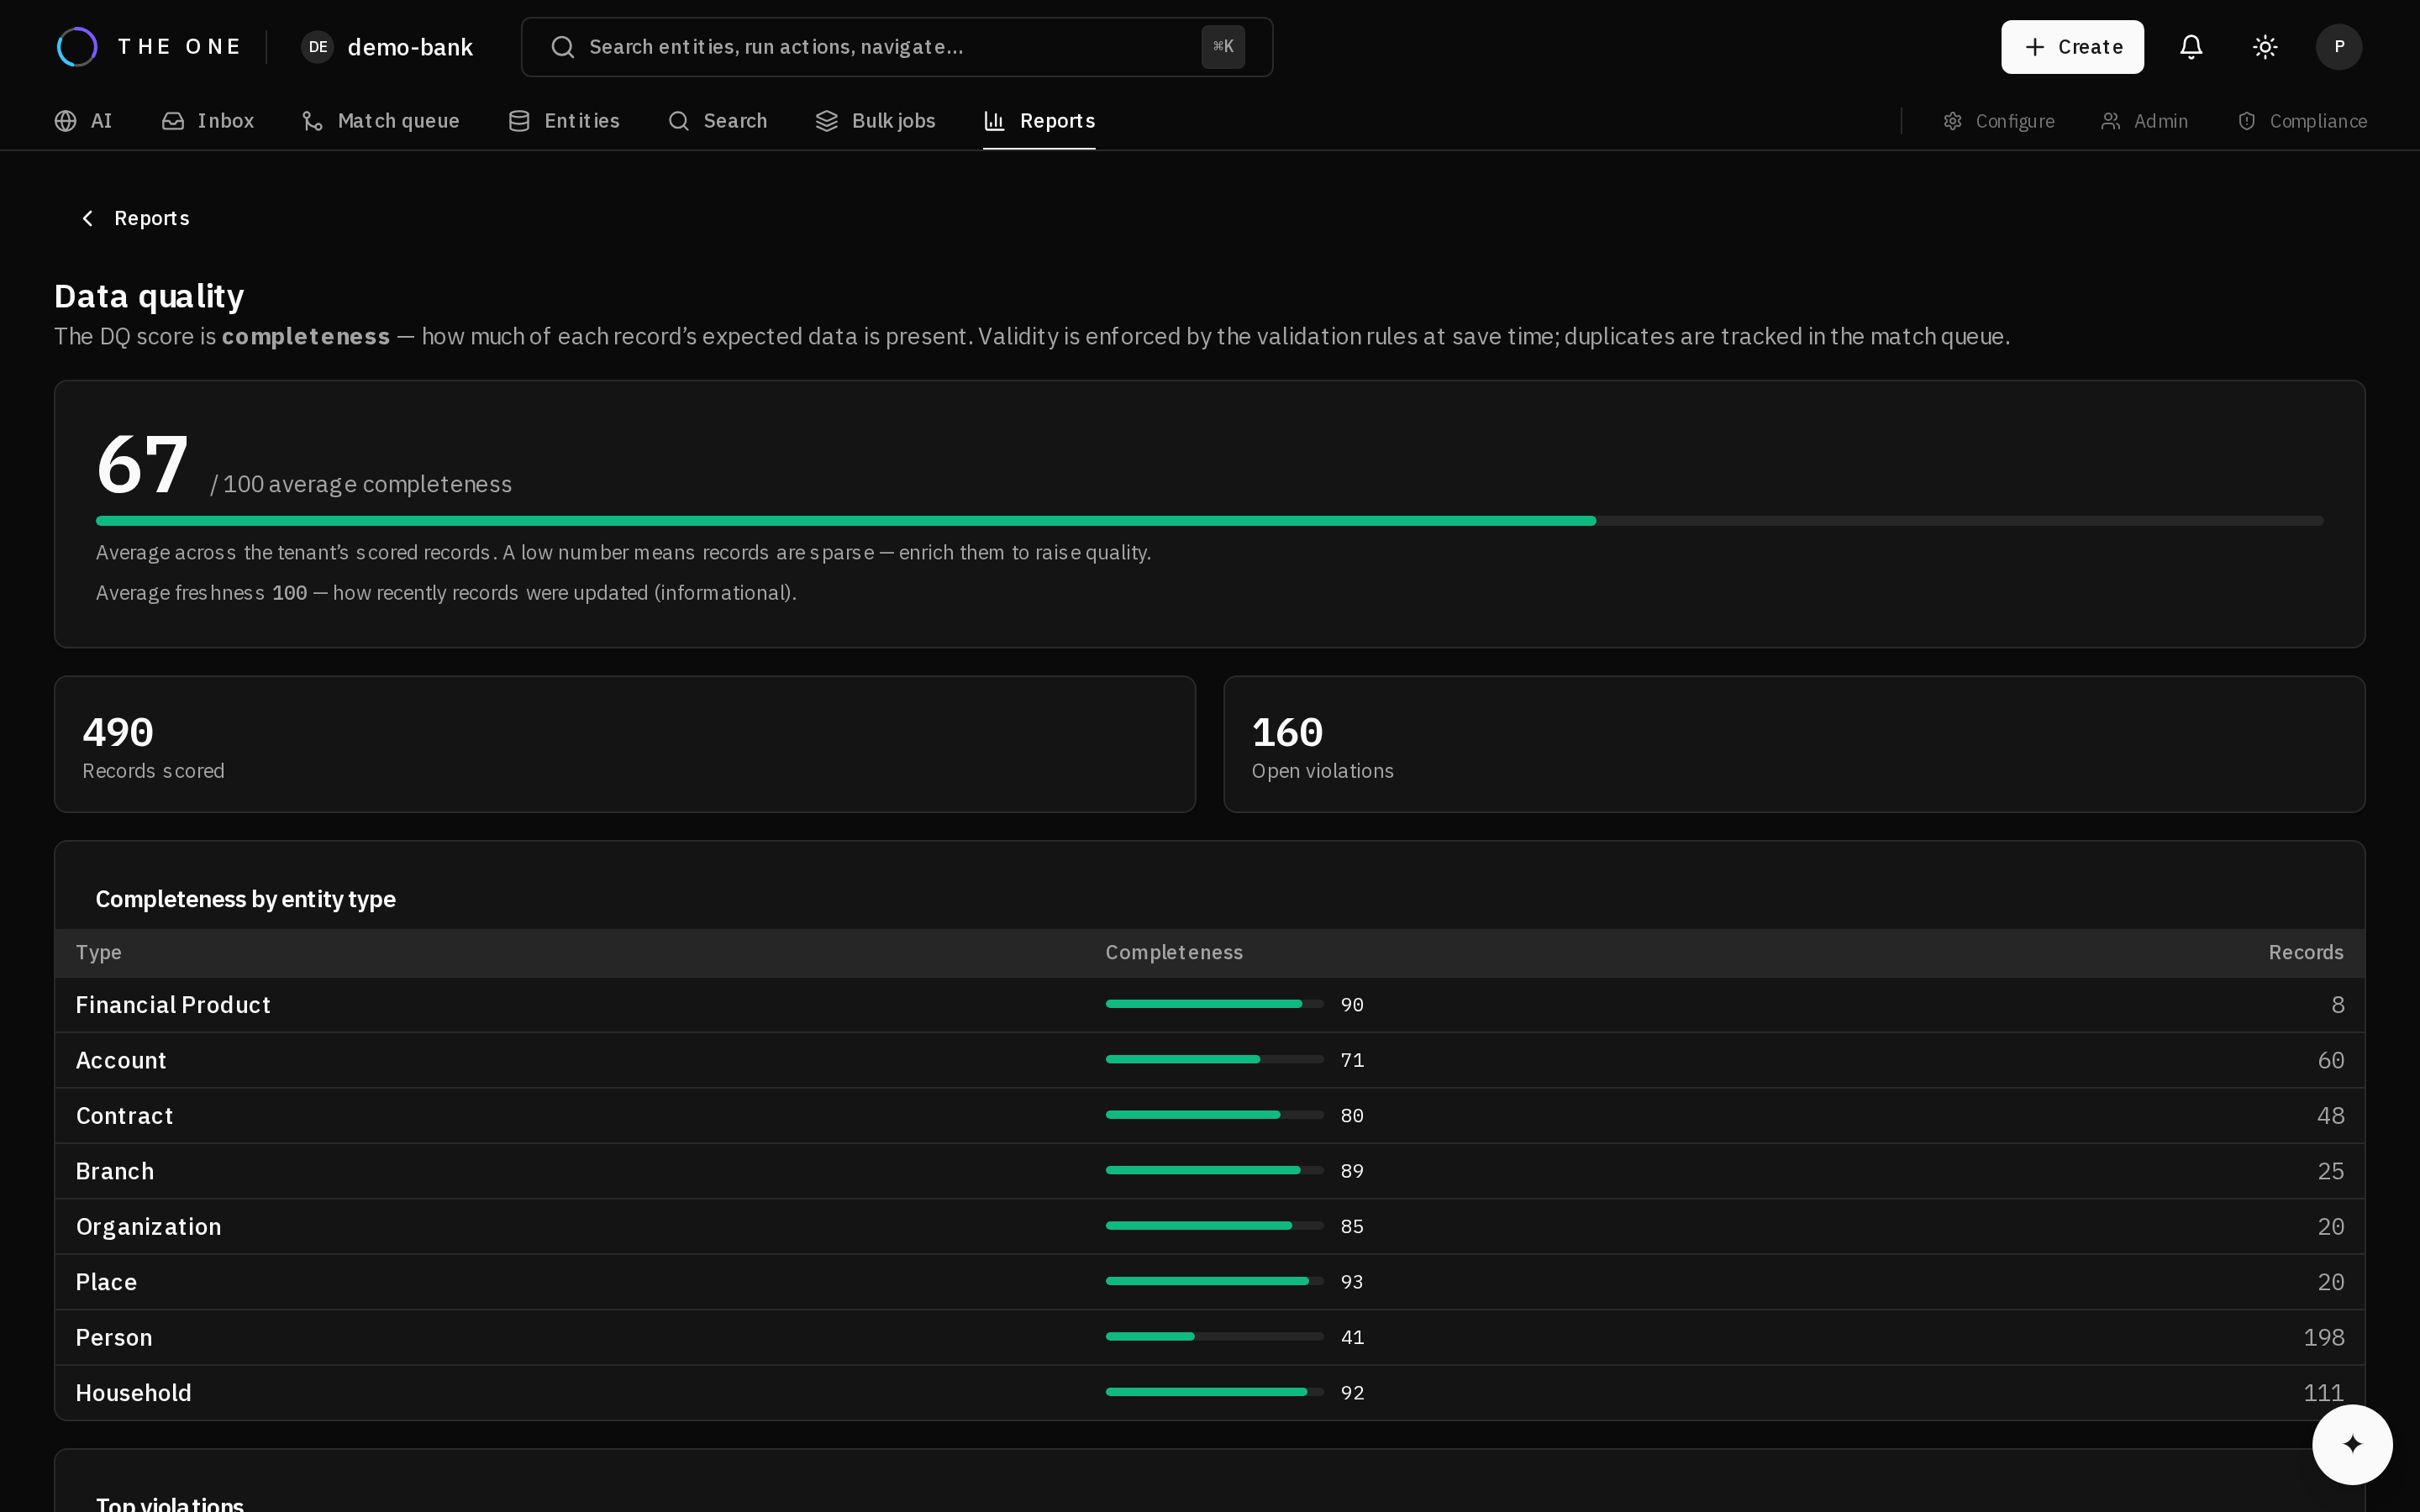The image size is (2420, 1512).
Task: Click the Completeness column header
Action: click(1174, 953)
